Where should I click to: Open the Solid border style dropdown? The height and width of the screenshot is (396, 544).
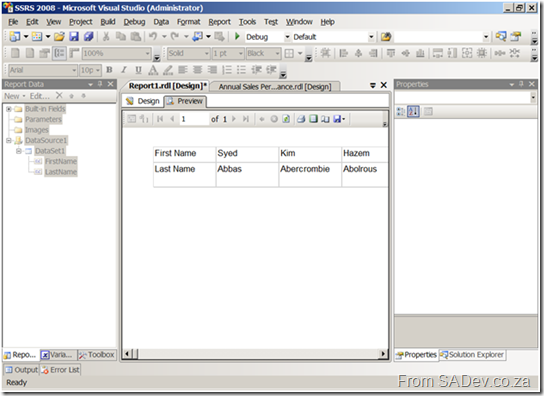[x=206, y=53]
